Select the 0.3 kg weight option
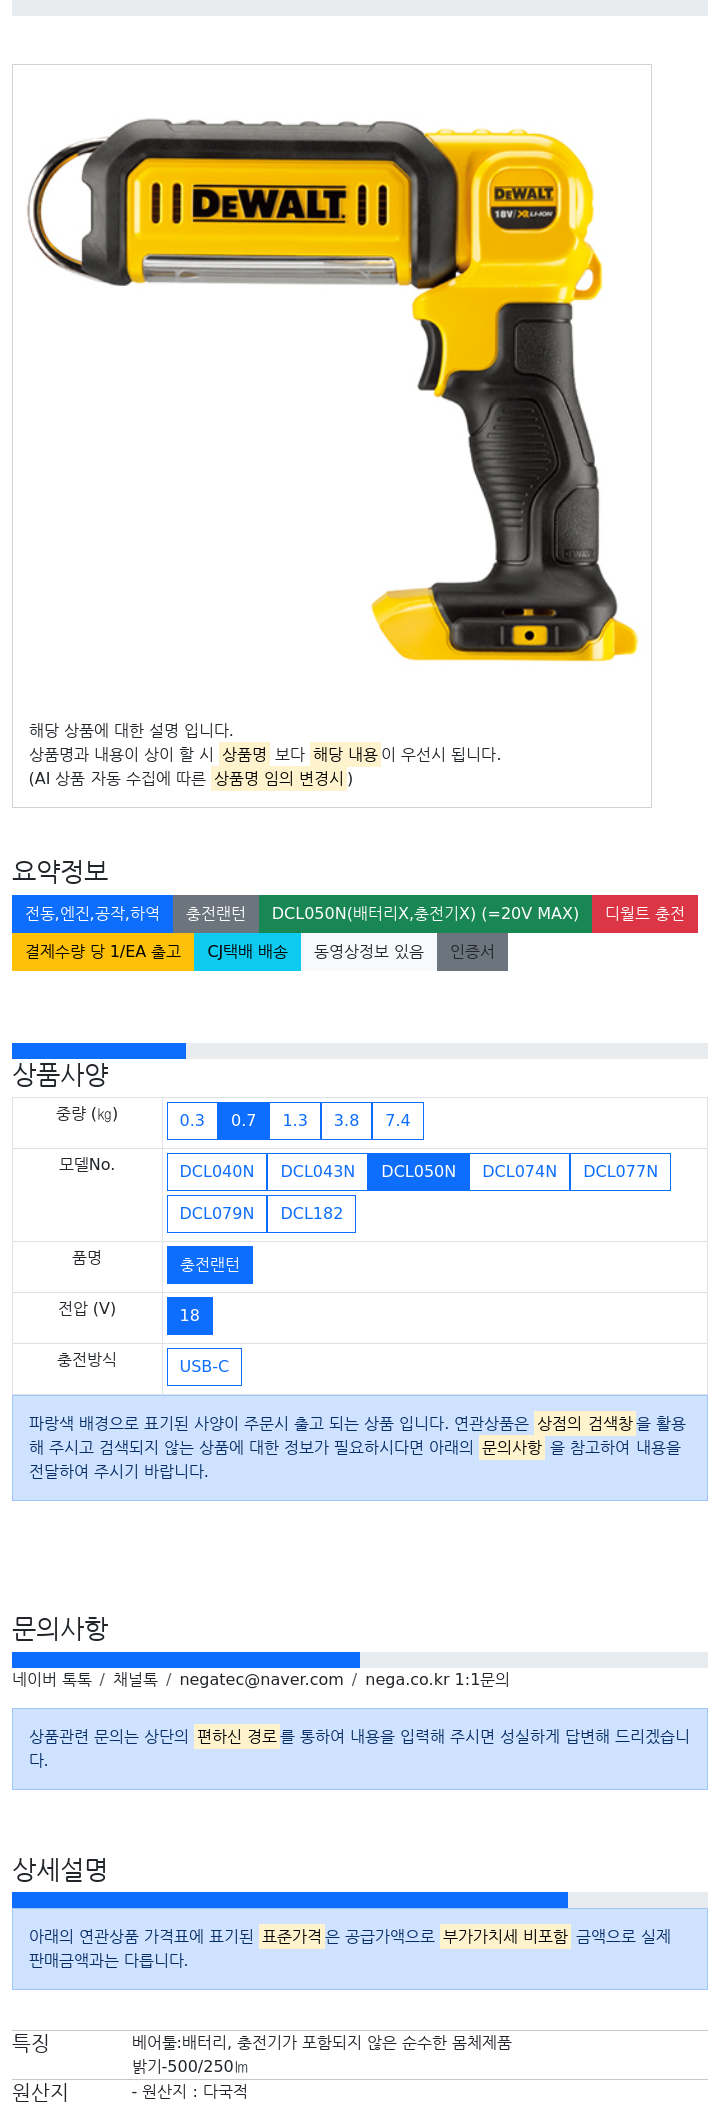 pyautogui.click(x=192, y=1121)
